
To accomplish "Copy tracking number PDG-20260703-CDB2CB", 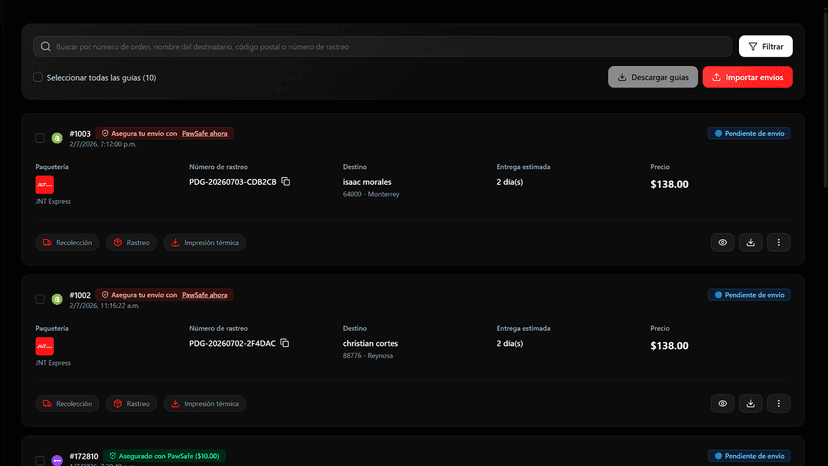I will 286,182.
